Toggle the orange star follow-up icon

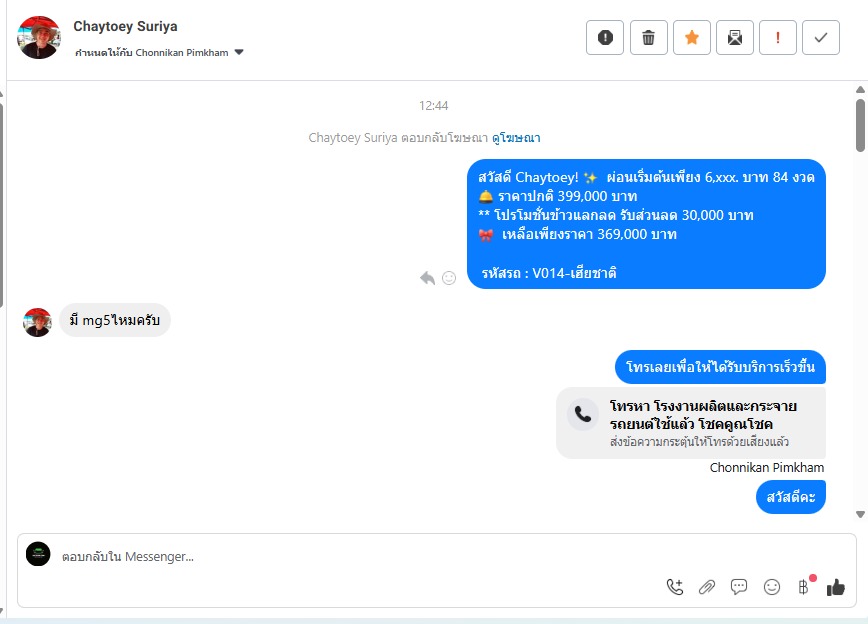691,38
